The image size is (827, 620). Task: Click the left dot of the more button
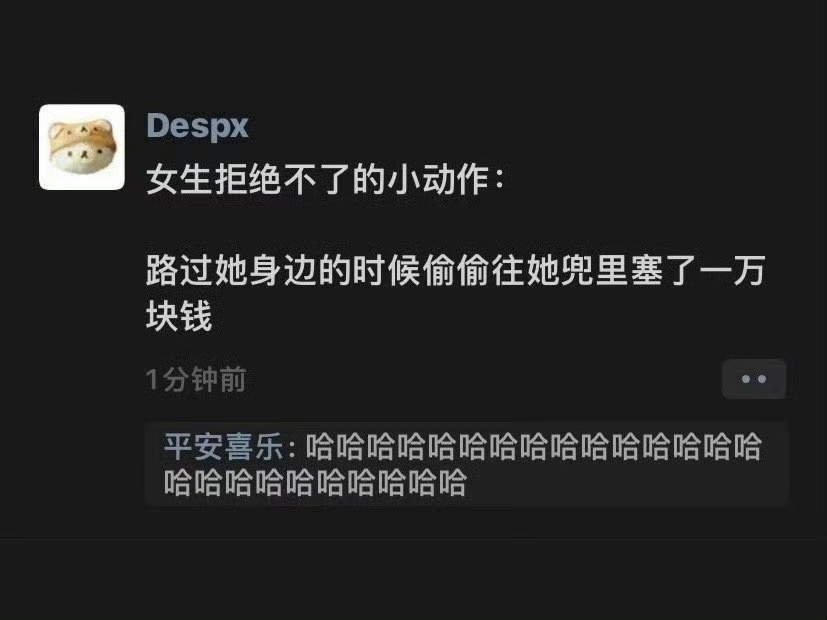(x=746, y=379)
